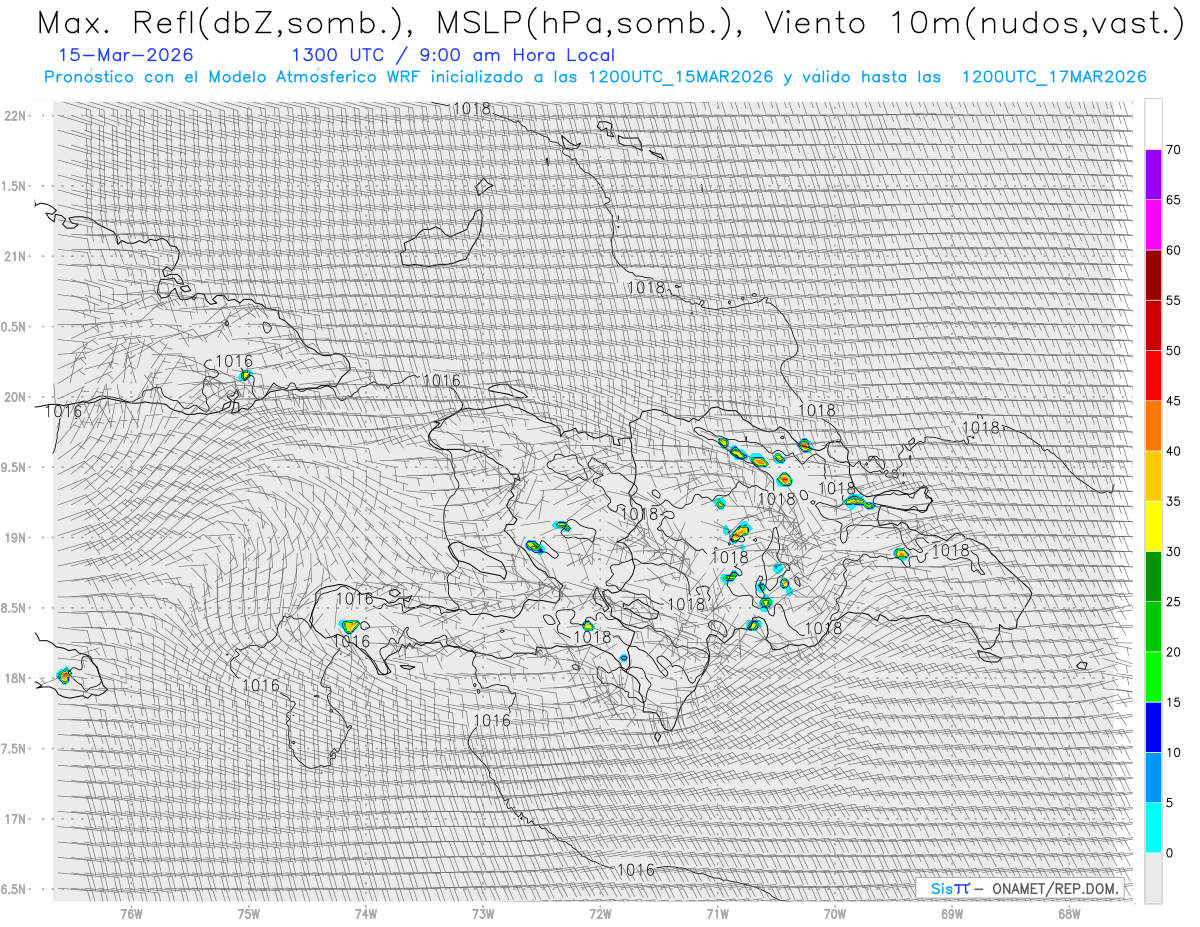Click the latitude axis label "17N"
Screen dimensions: 1200x927
pos(17,819)
